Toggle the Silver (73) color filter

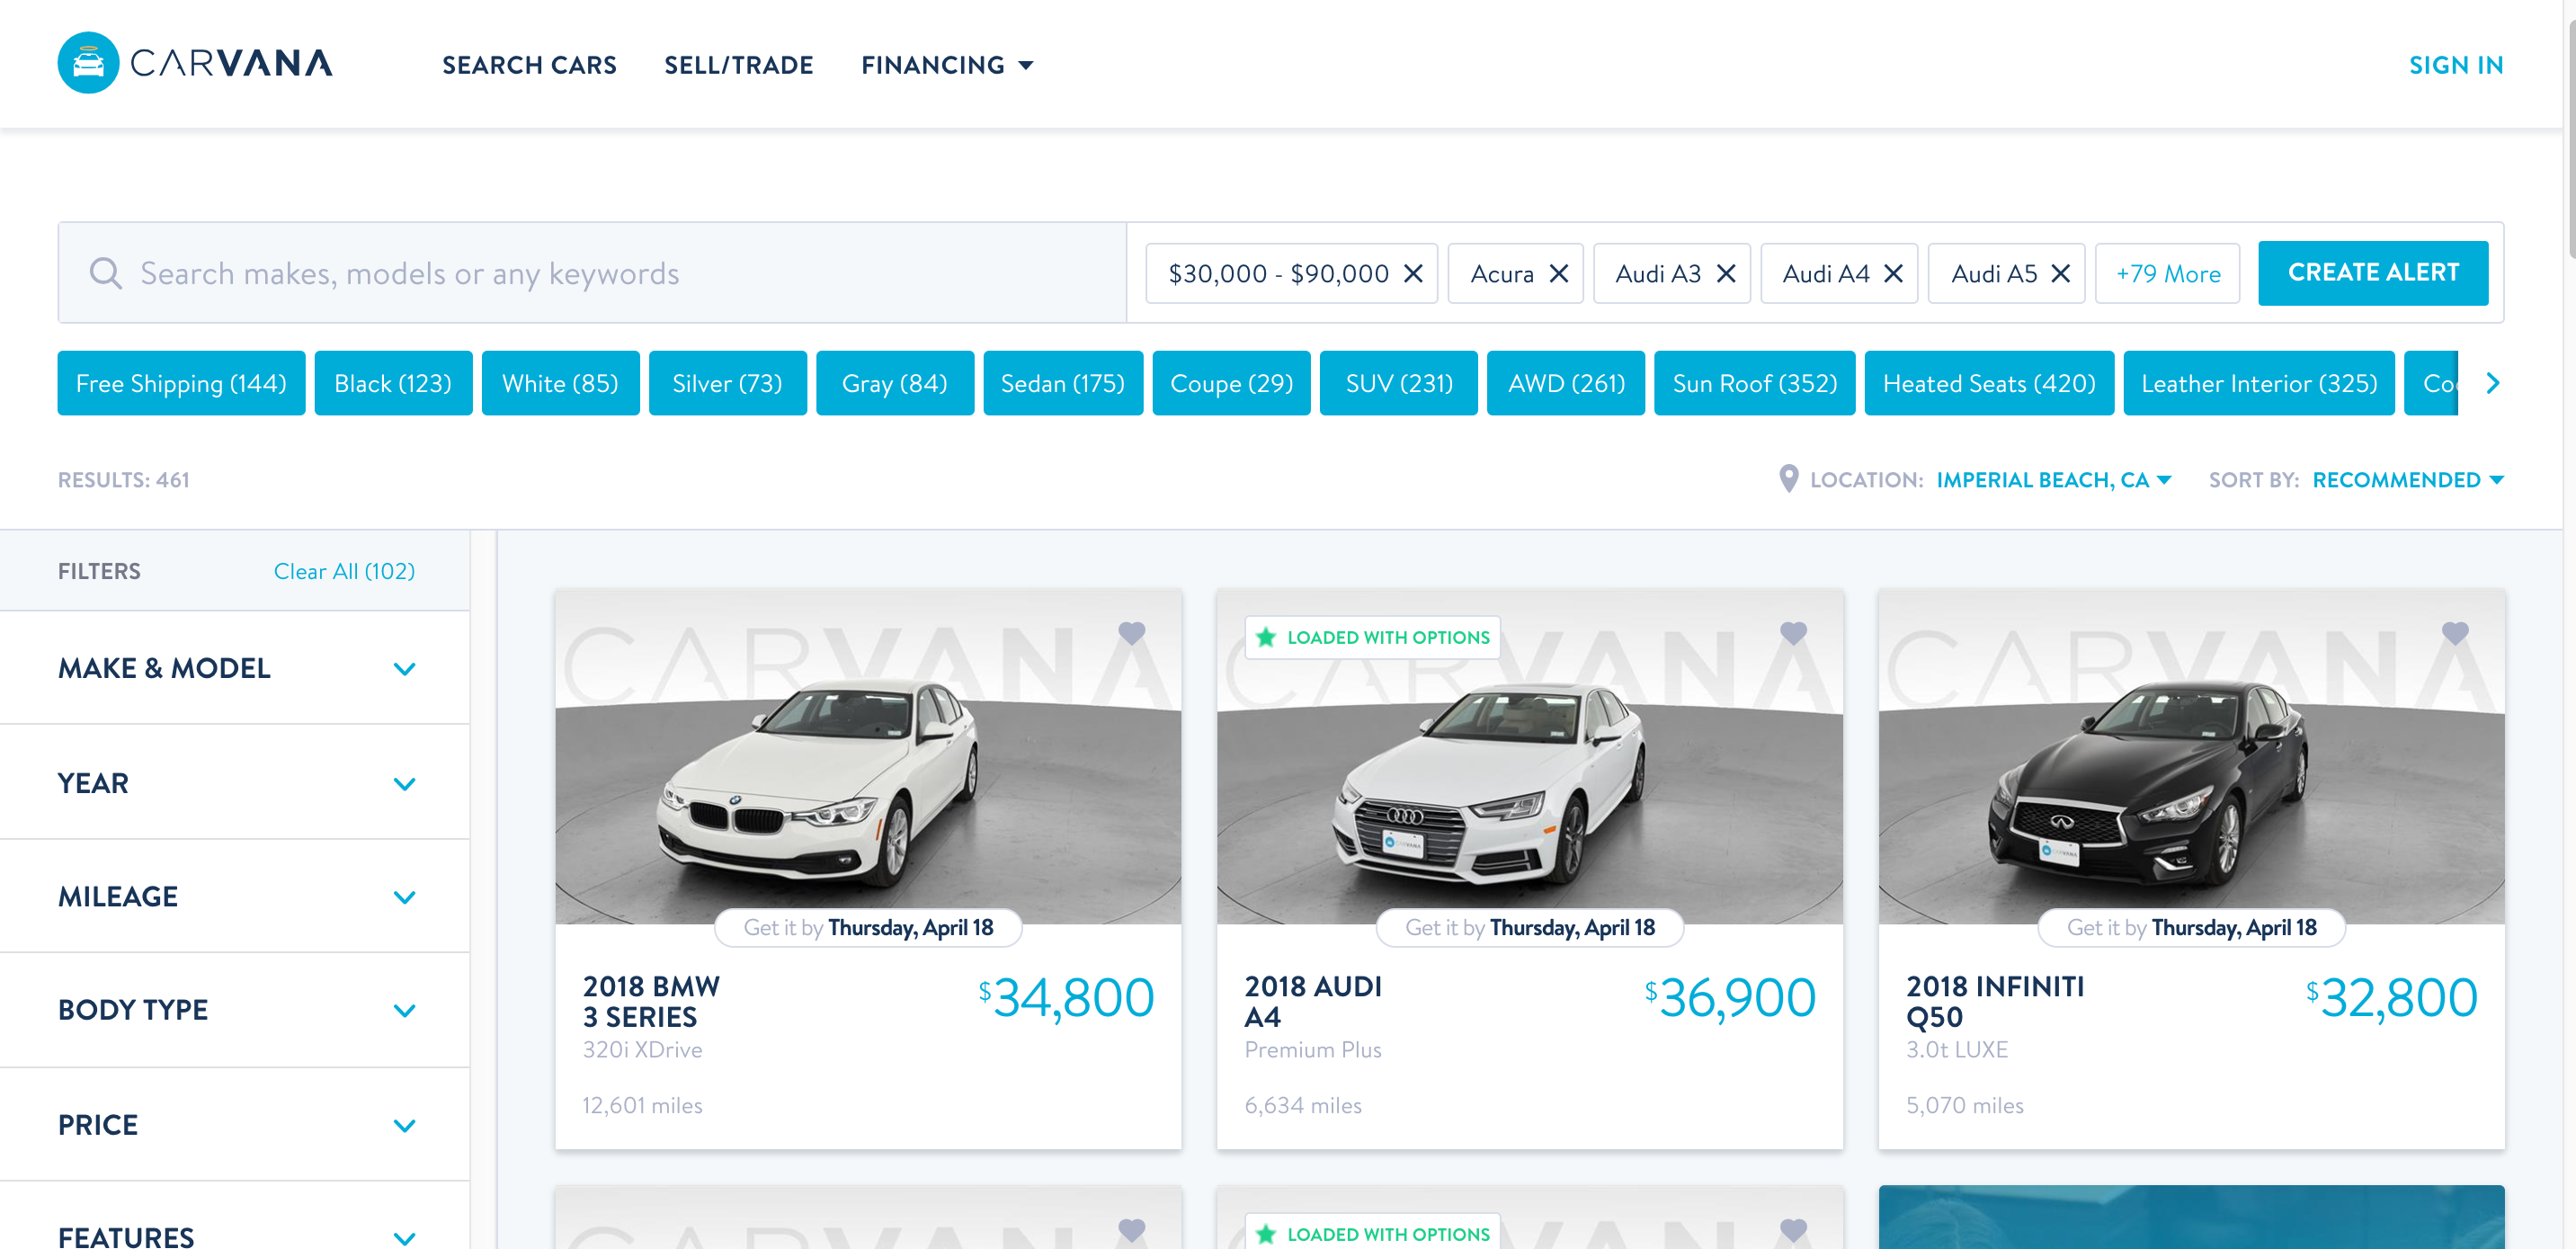[727, 383]
